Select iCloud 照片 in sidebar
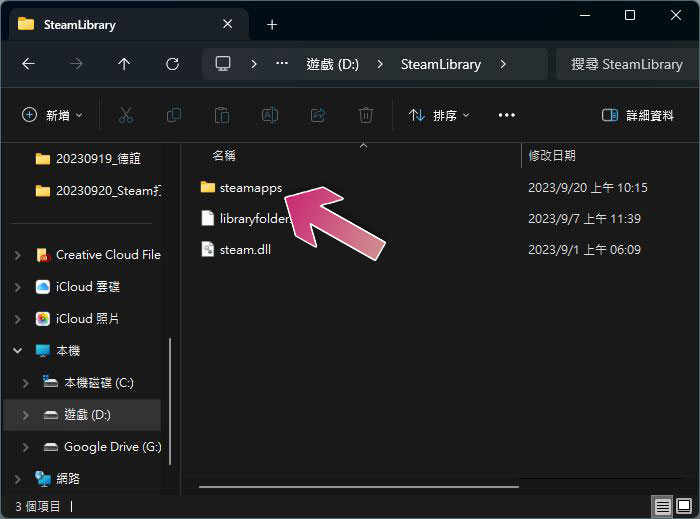Screen dimensions: 700x519 coord(77,319)
